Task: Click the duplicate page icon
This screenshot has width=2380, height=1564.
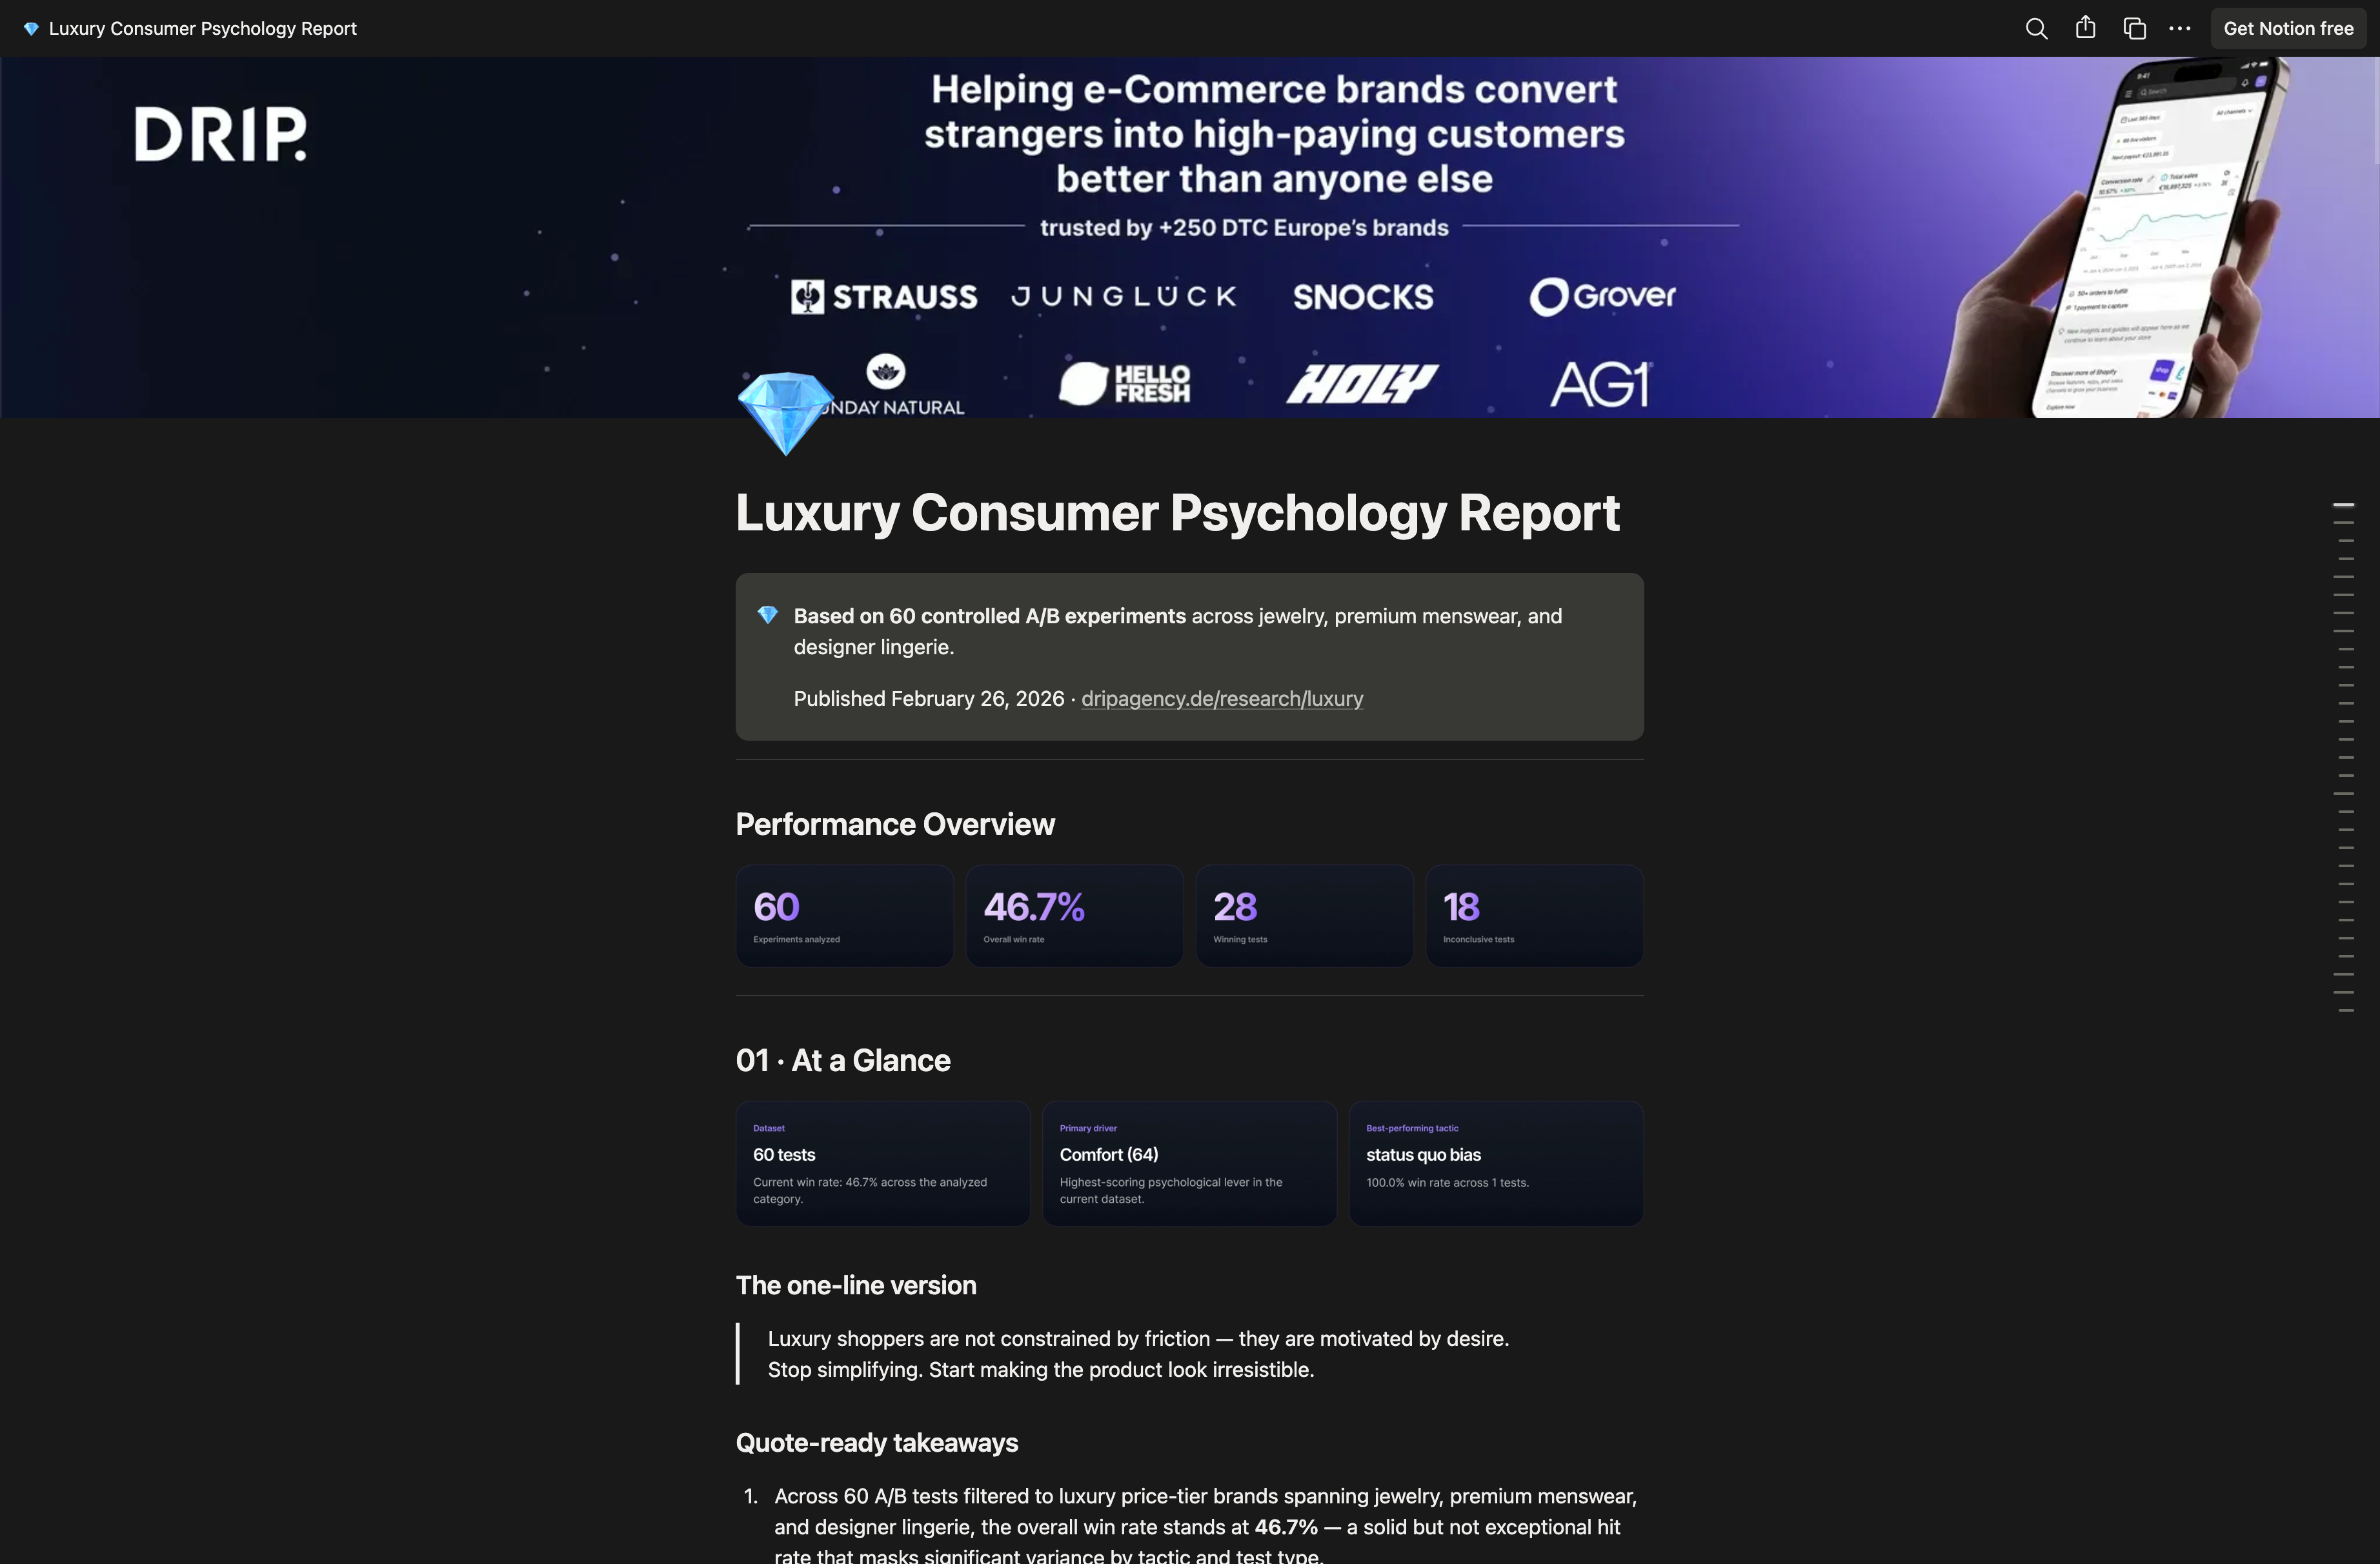Action: [x=2134, y=28]
